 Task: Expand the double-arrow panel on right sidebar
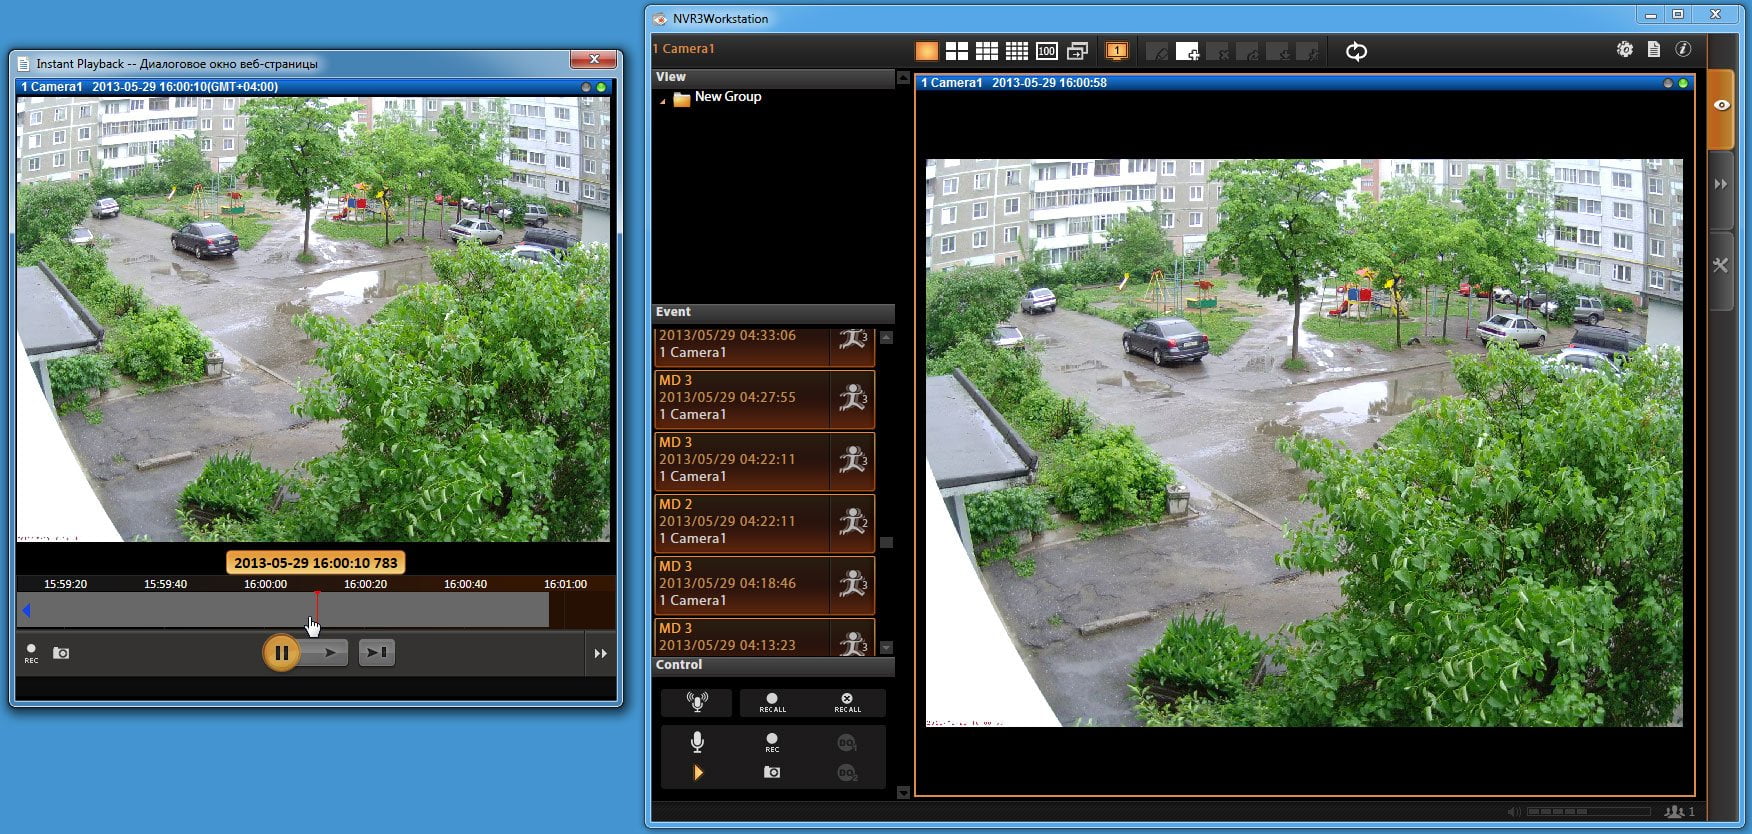[x=1721, y=185]
